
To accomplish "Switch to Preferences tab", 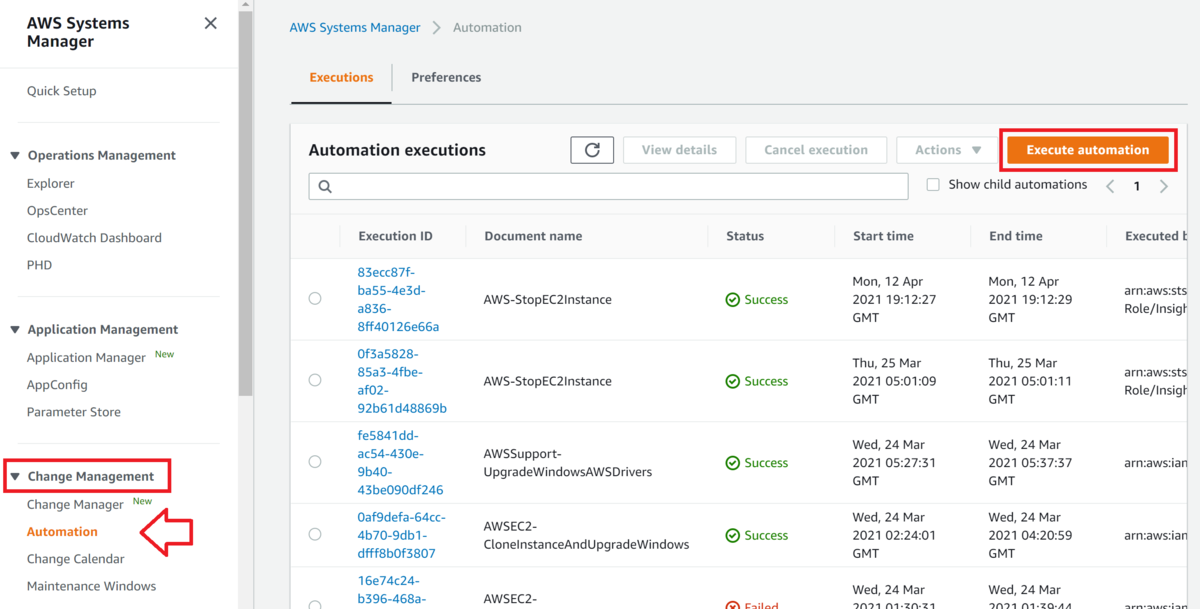I will (446, 77).
